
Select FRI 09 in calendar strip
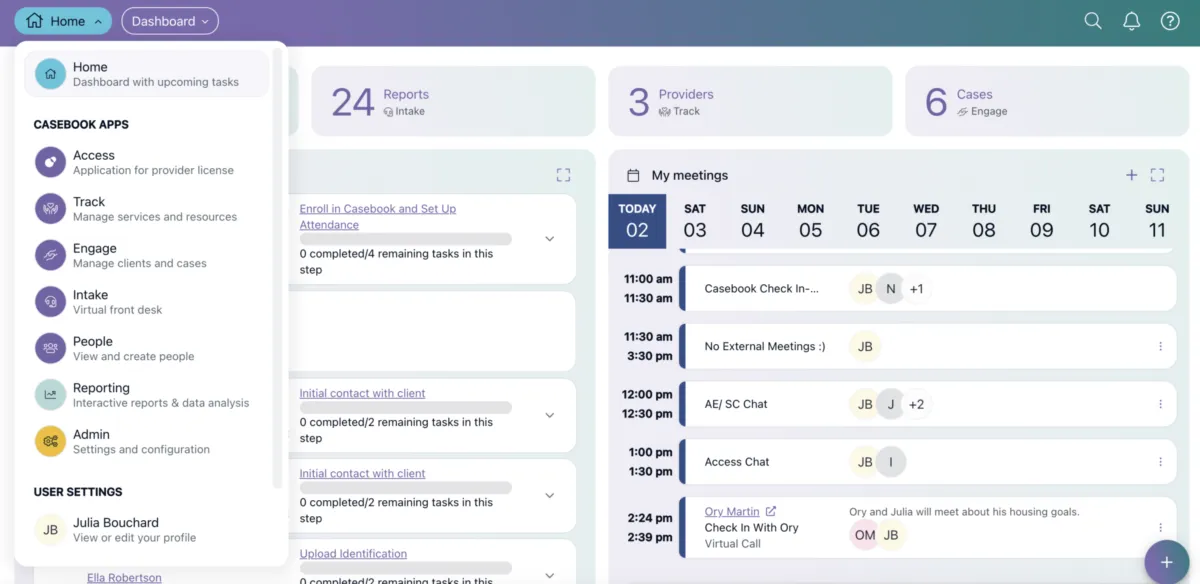click(1042, 221)
